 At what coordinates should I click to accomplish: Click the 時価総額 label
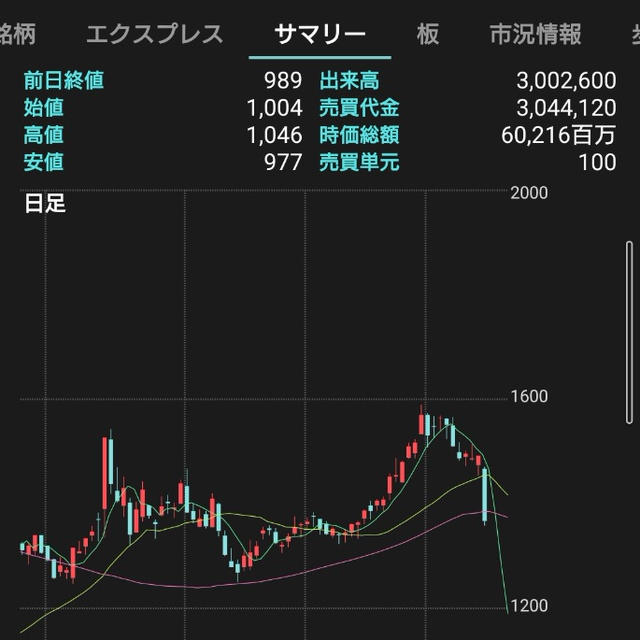pyautogui.click(x=359, y=135)
